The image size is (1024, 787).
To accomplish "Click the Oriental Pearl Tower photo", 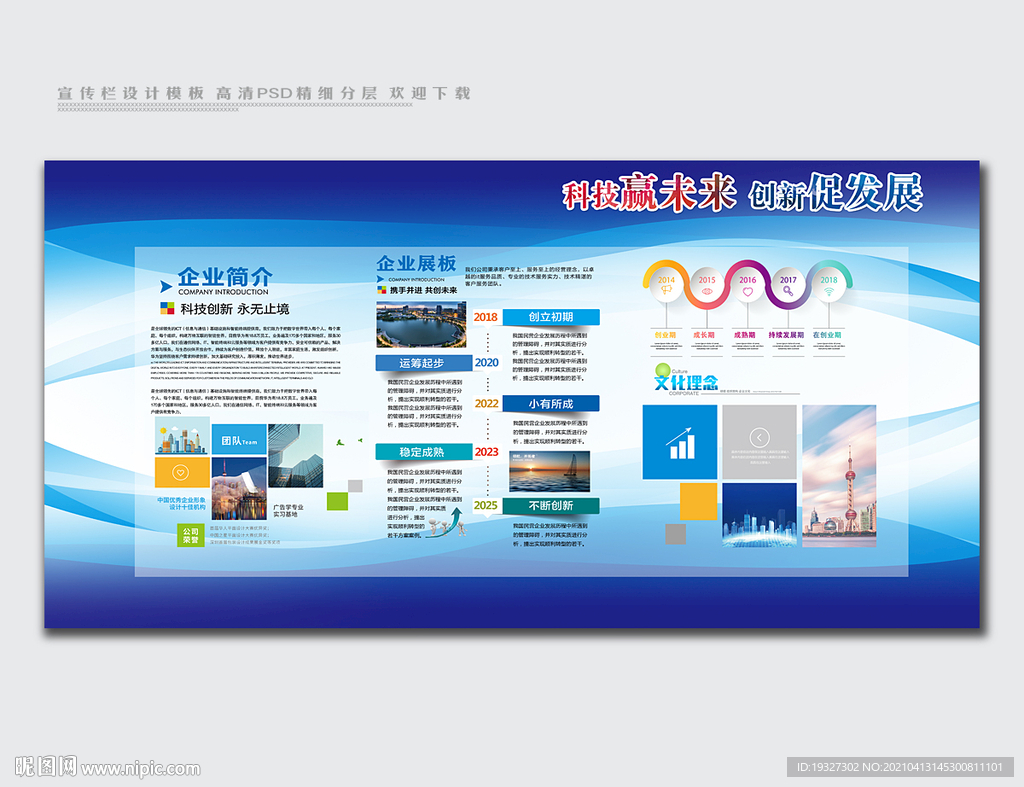I will pyautogui.click(x=839, y=476).
